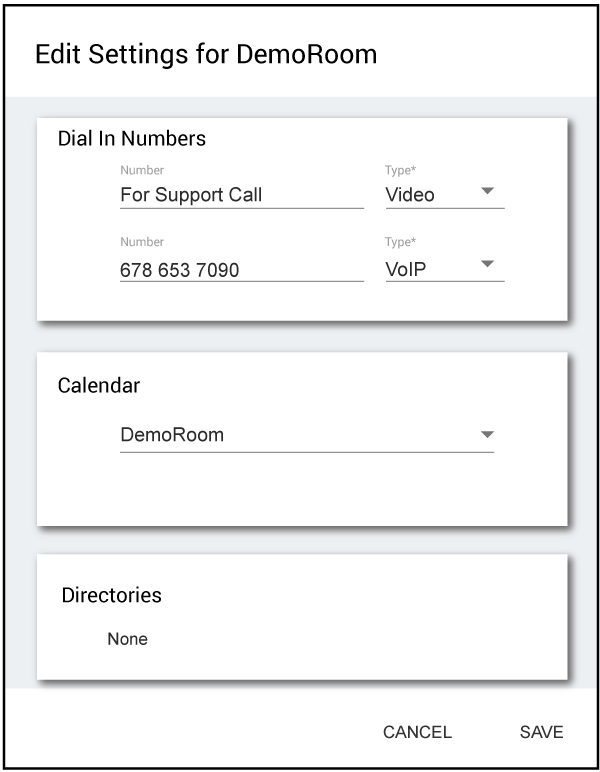Click the 'Dial In Numbers' section heading
This screenshot has width=600, height=772.
pos(132,139)
